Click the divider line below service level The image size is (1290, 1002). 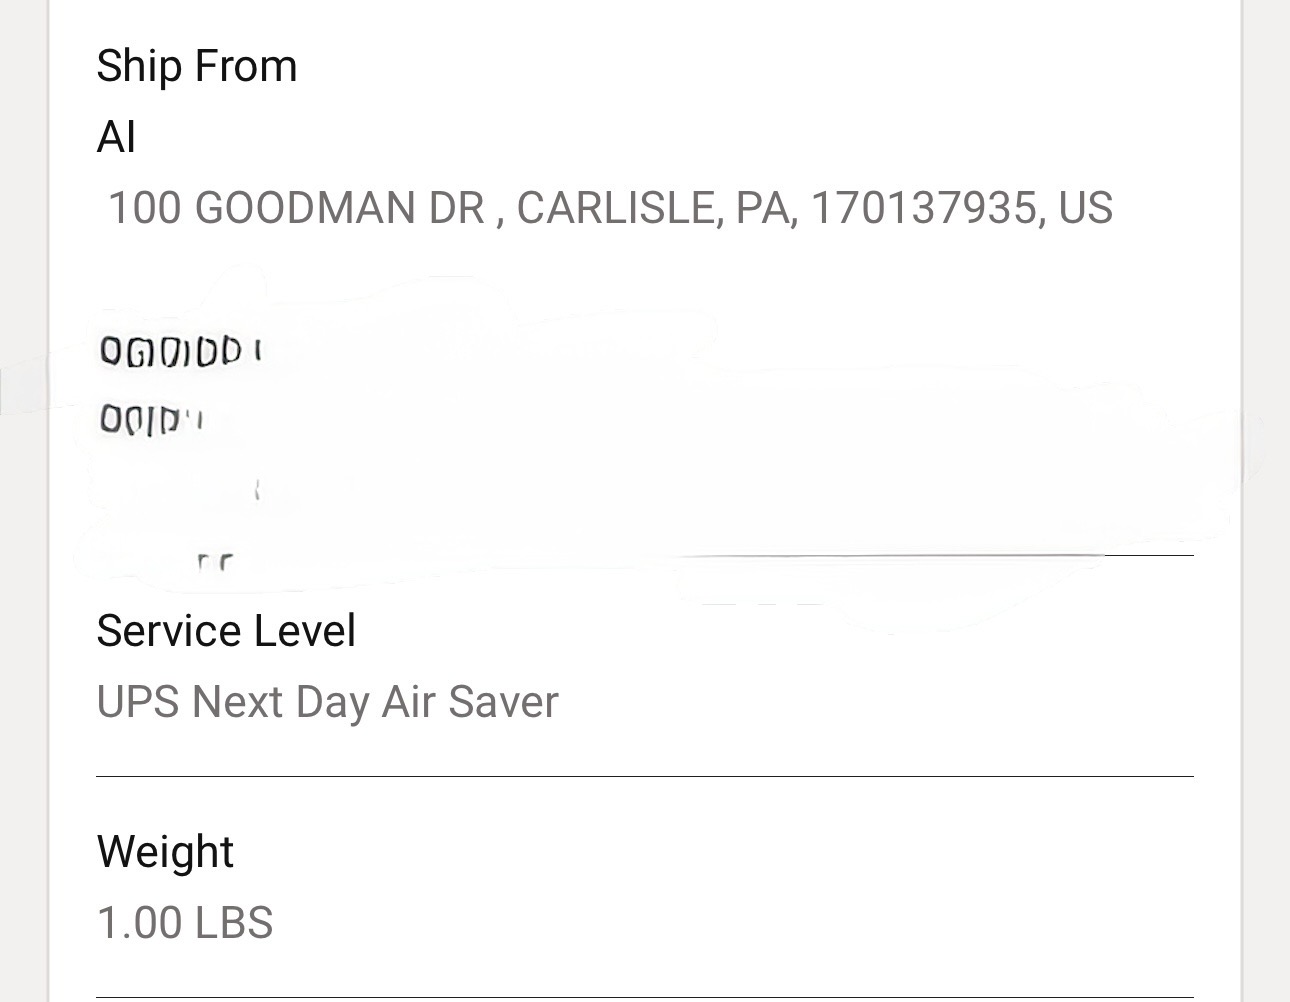coord(645,776)
